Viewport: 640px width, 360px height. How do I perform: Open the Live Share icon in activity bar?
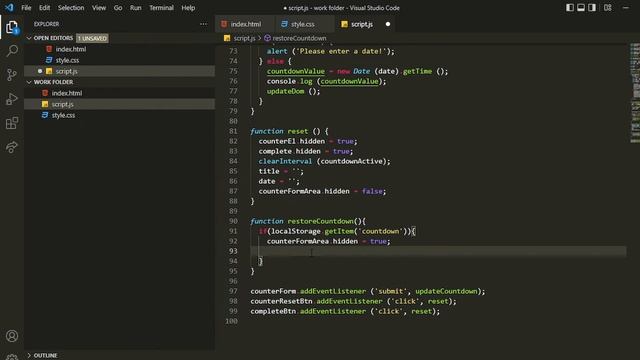pyautogui.click(x=12, y=147)
